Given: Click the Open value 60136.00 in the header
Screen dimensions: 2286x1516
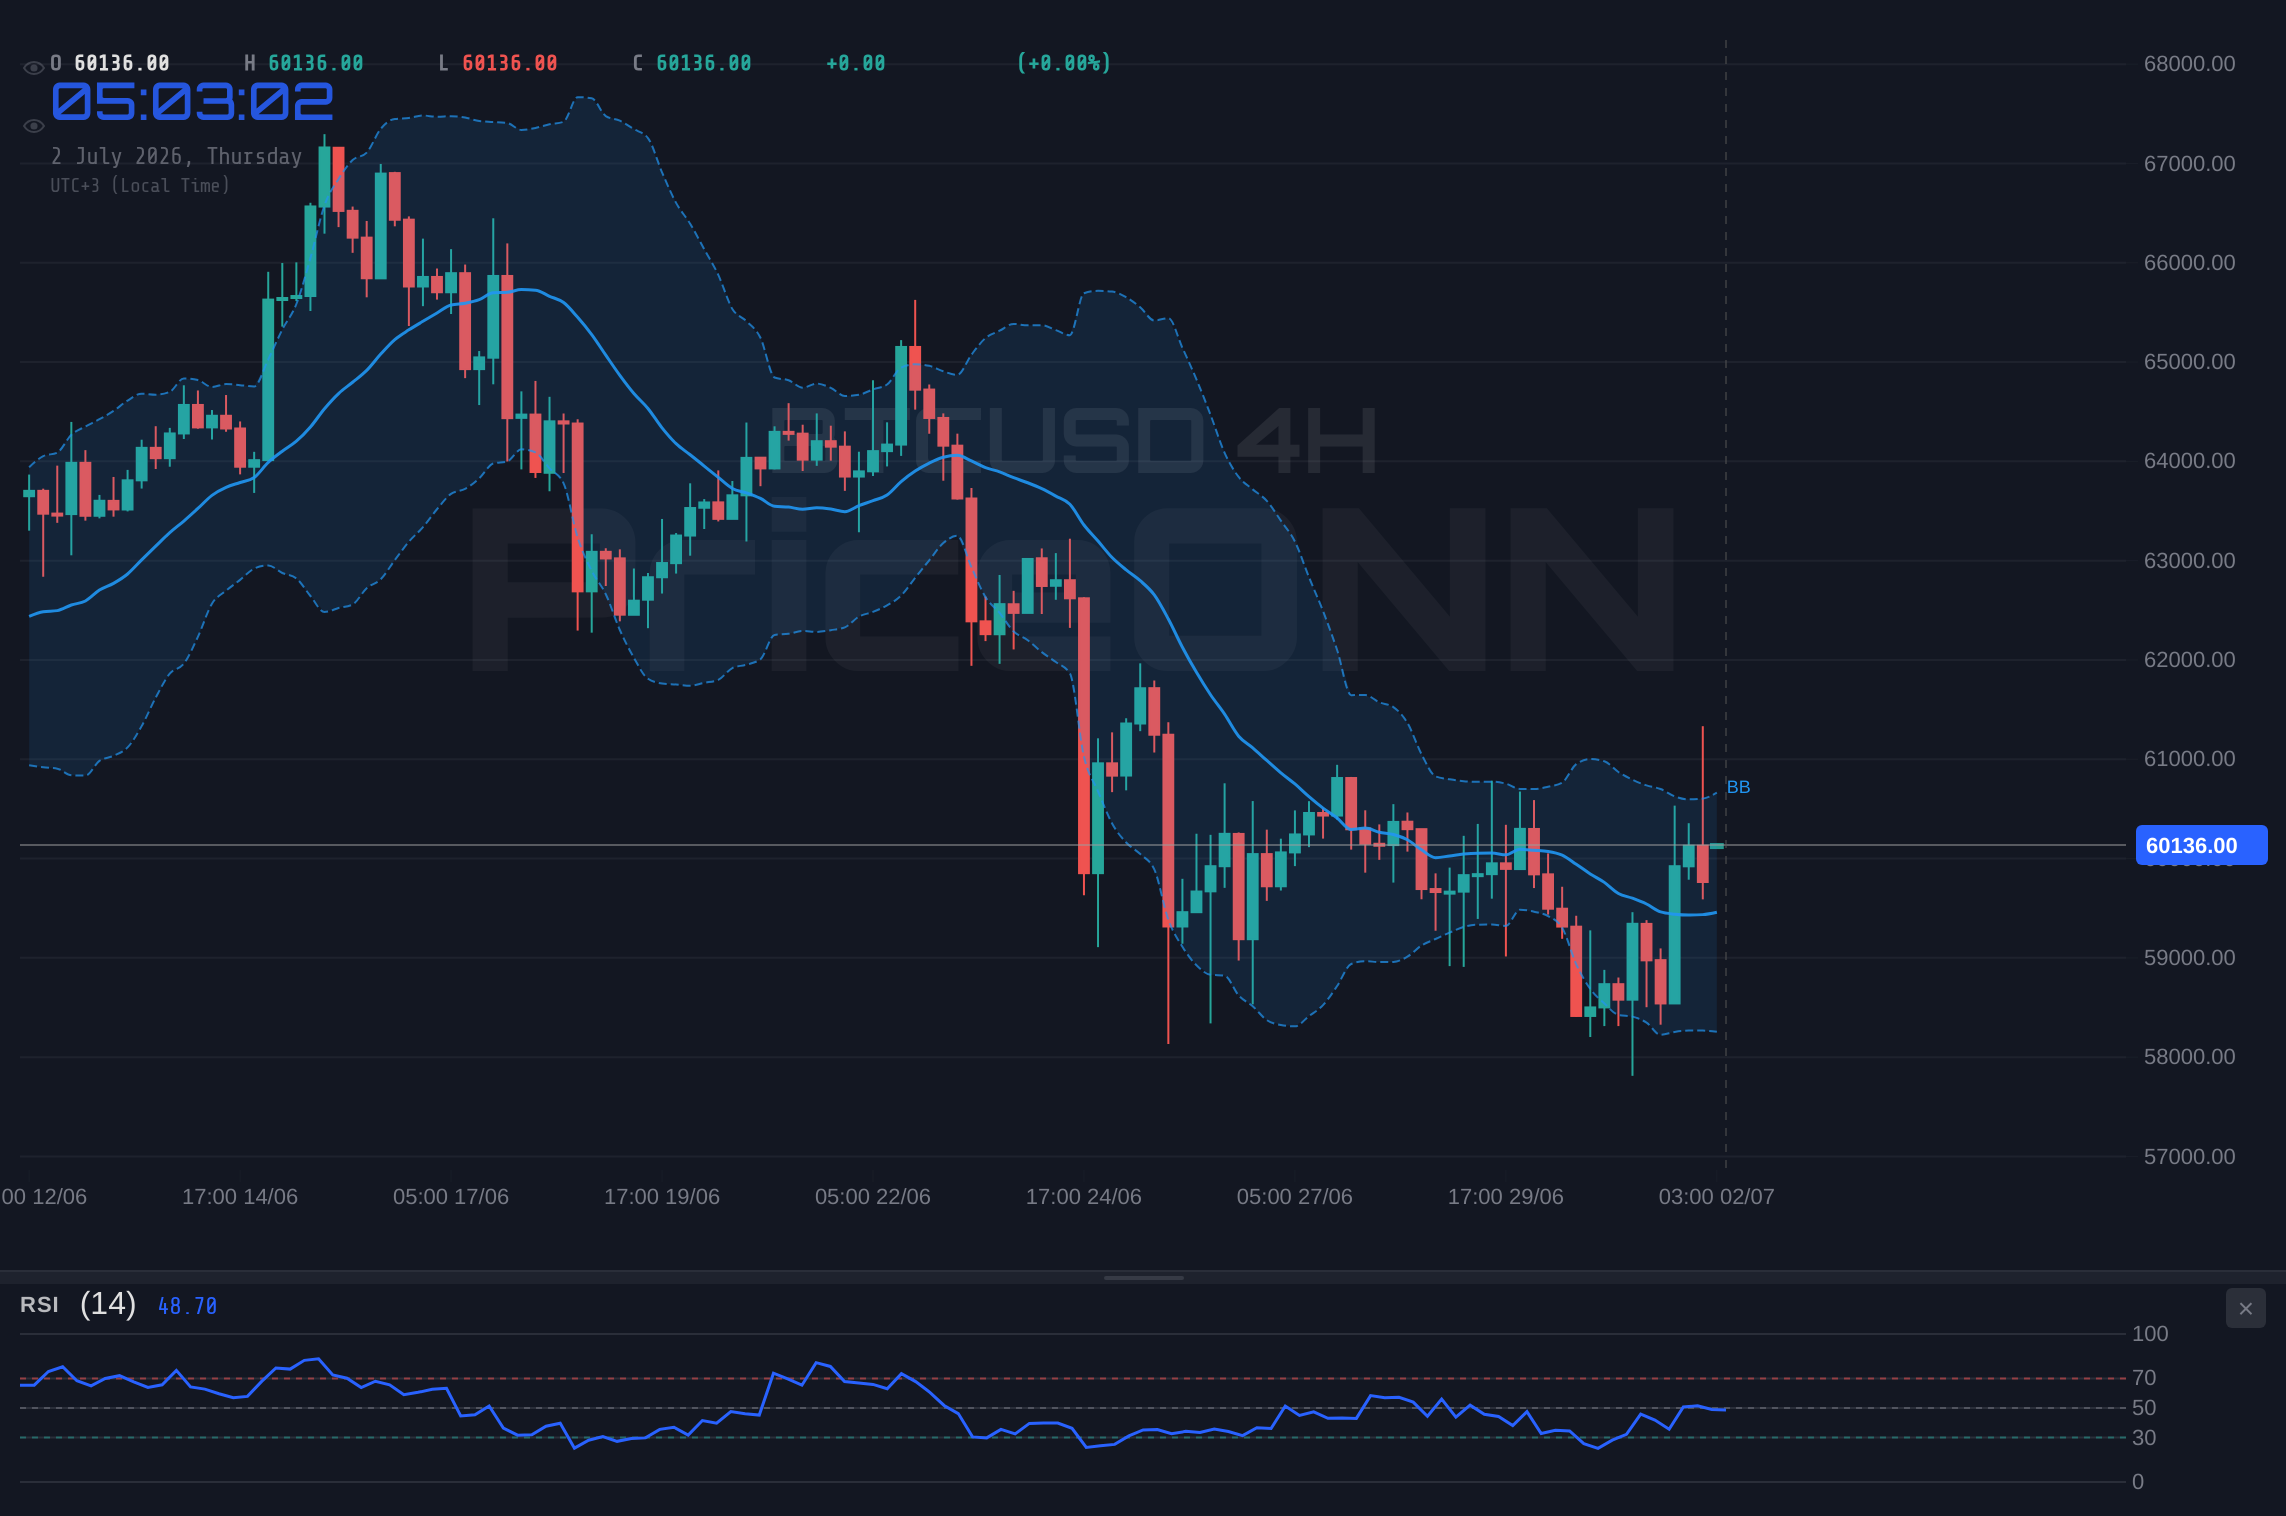Looking at the screenshot, I should [x=121, y=64].
